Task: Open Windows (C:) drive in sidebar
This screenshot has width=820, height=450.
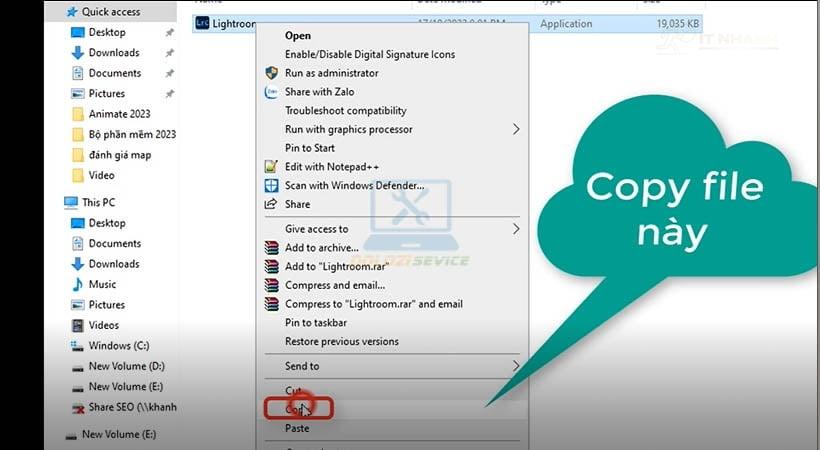Action: (119, 346)
